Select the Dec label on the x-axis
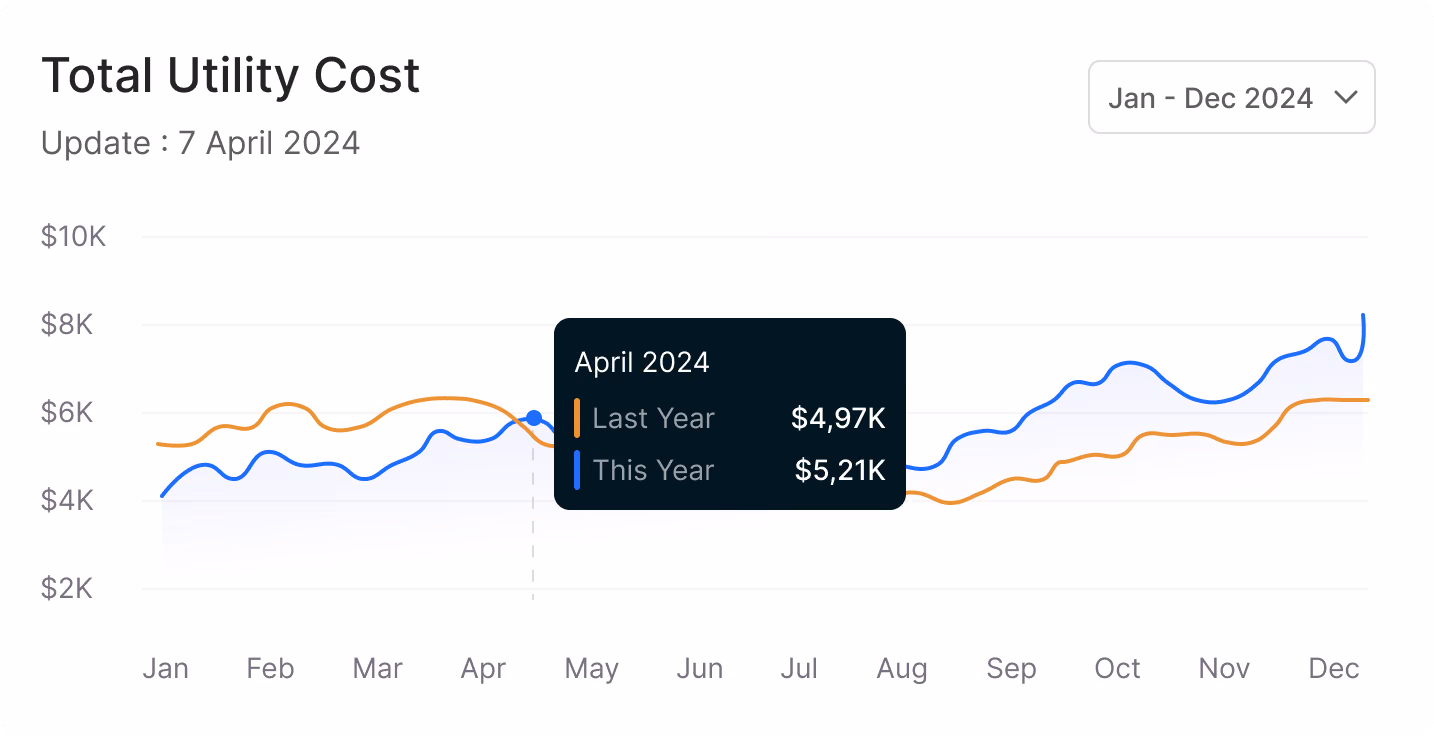The height and width of the screenshot is (736, 1434). click(1333, 668)
